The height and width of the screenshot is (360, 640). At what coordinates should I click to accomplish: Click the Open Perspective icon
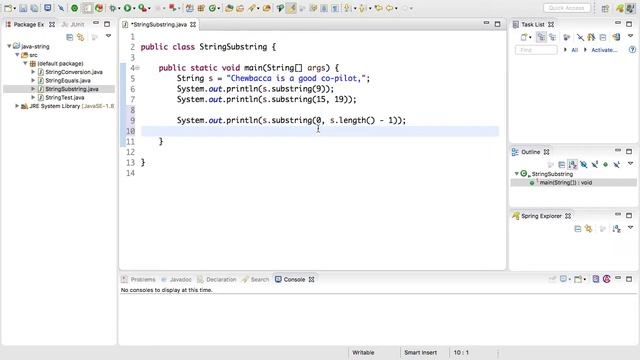pyautogui.click(x=605, y=8)
